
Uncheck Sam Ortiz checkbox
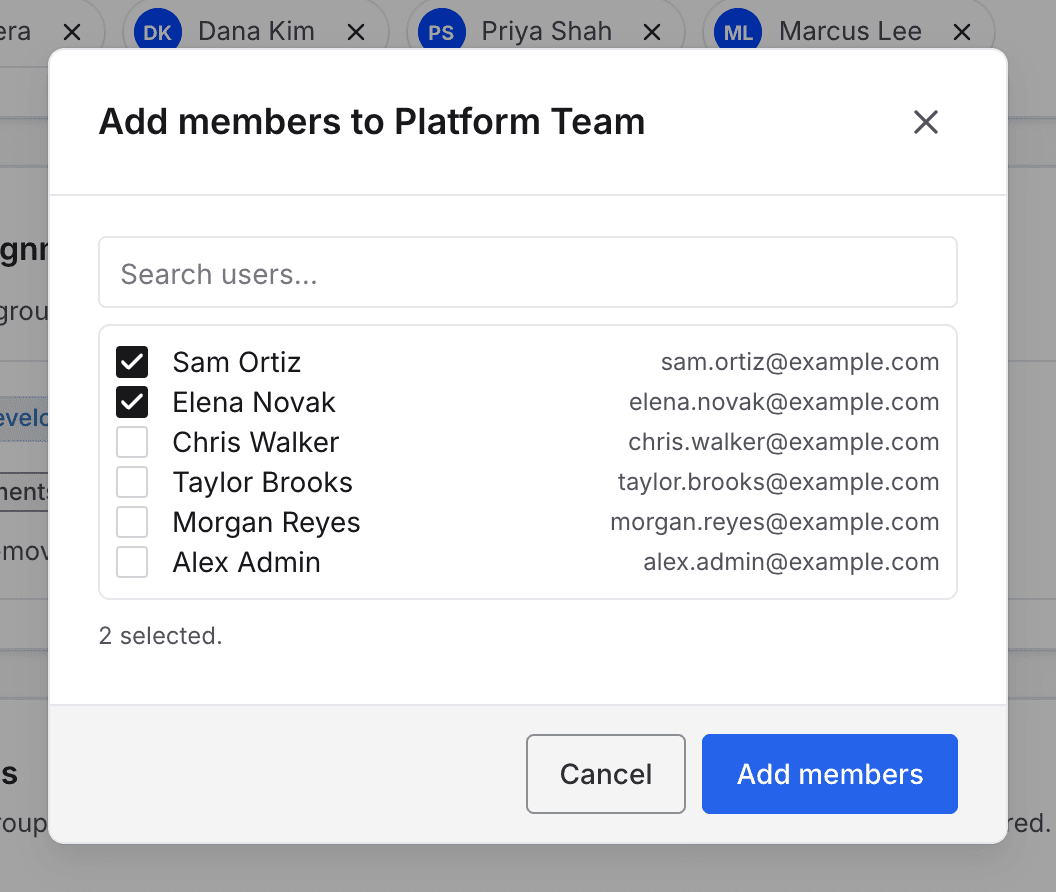(x=132, y=362)
